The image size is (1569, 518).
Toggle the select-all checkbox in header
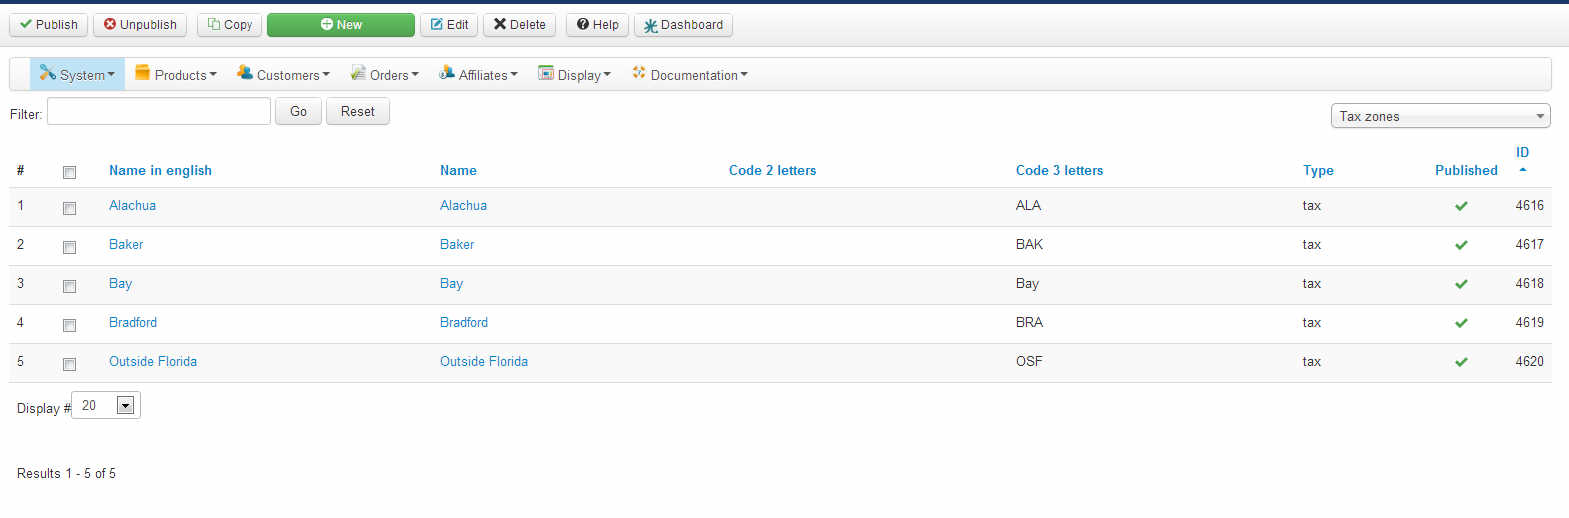click(x=69, y=172)
